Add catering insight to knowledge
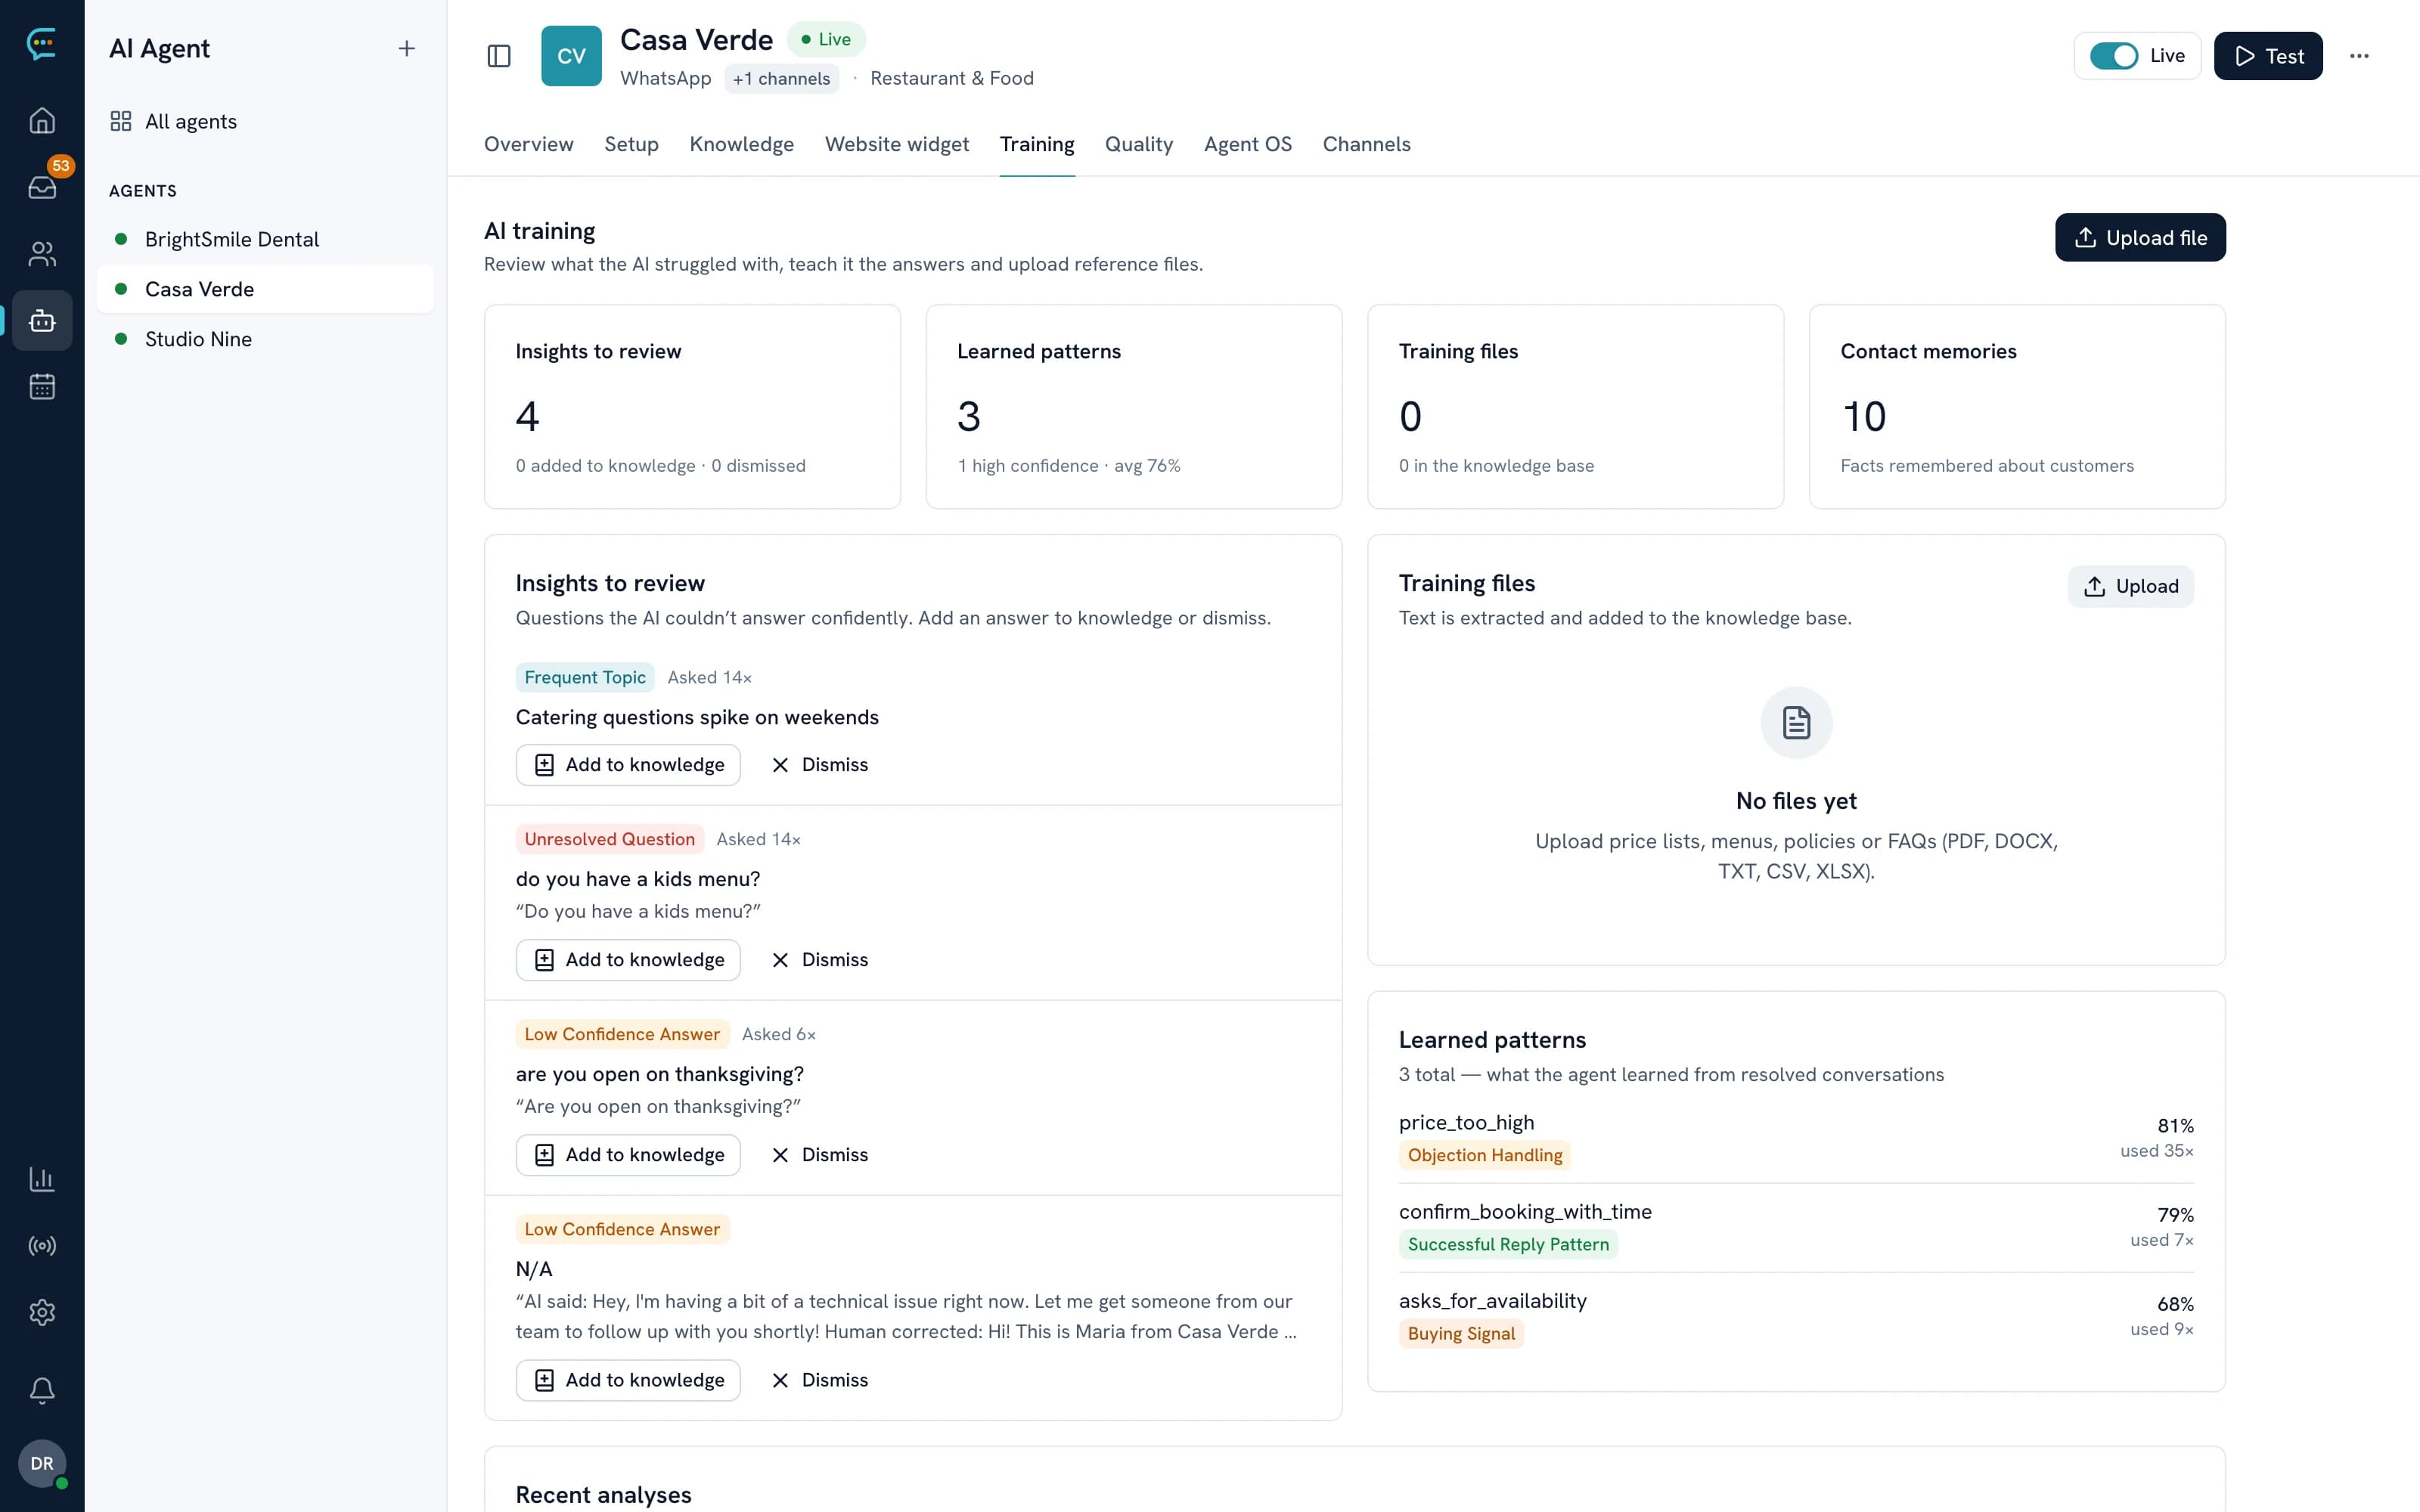 click(628, 765)
